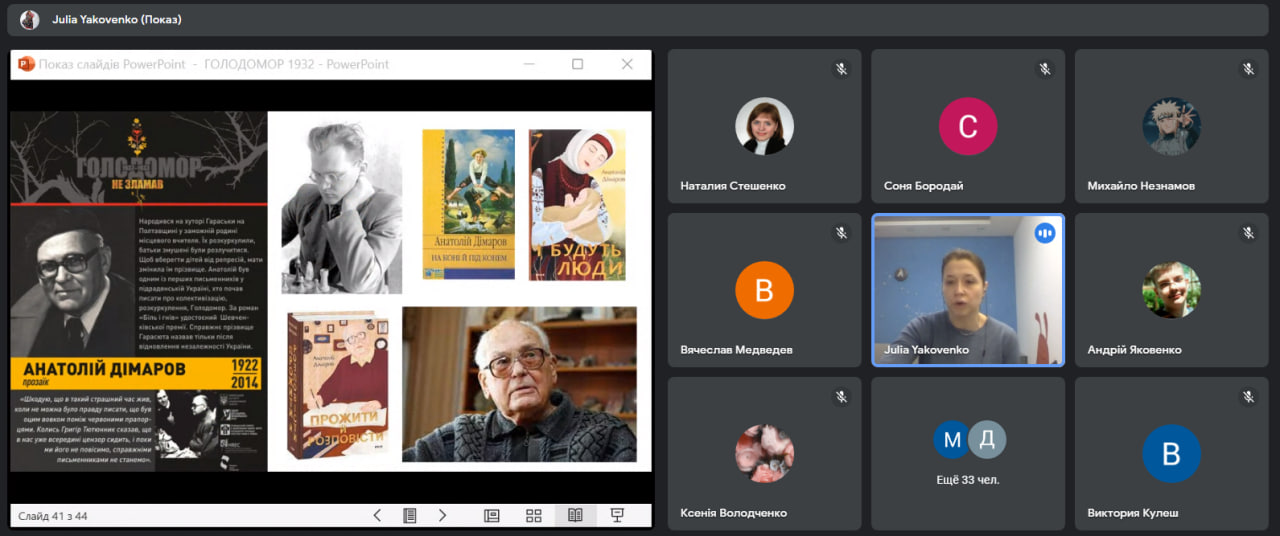Click muted mic icon on Виктория Кулеш tile
1280x536 pixels.
(1248, 397)
